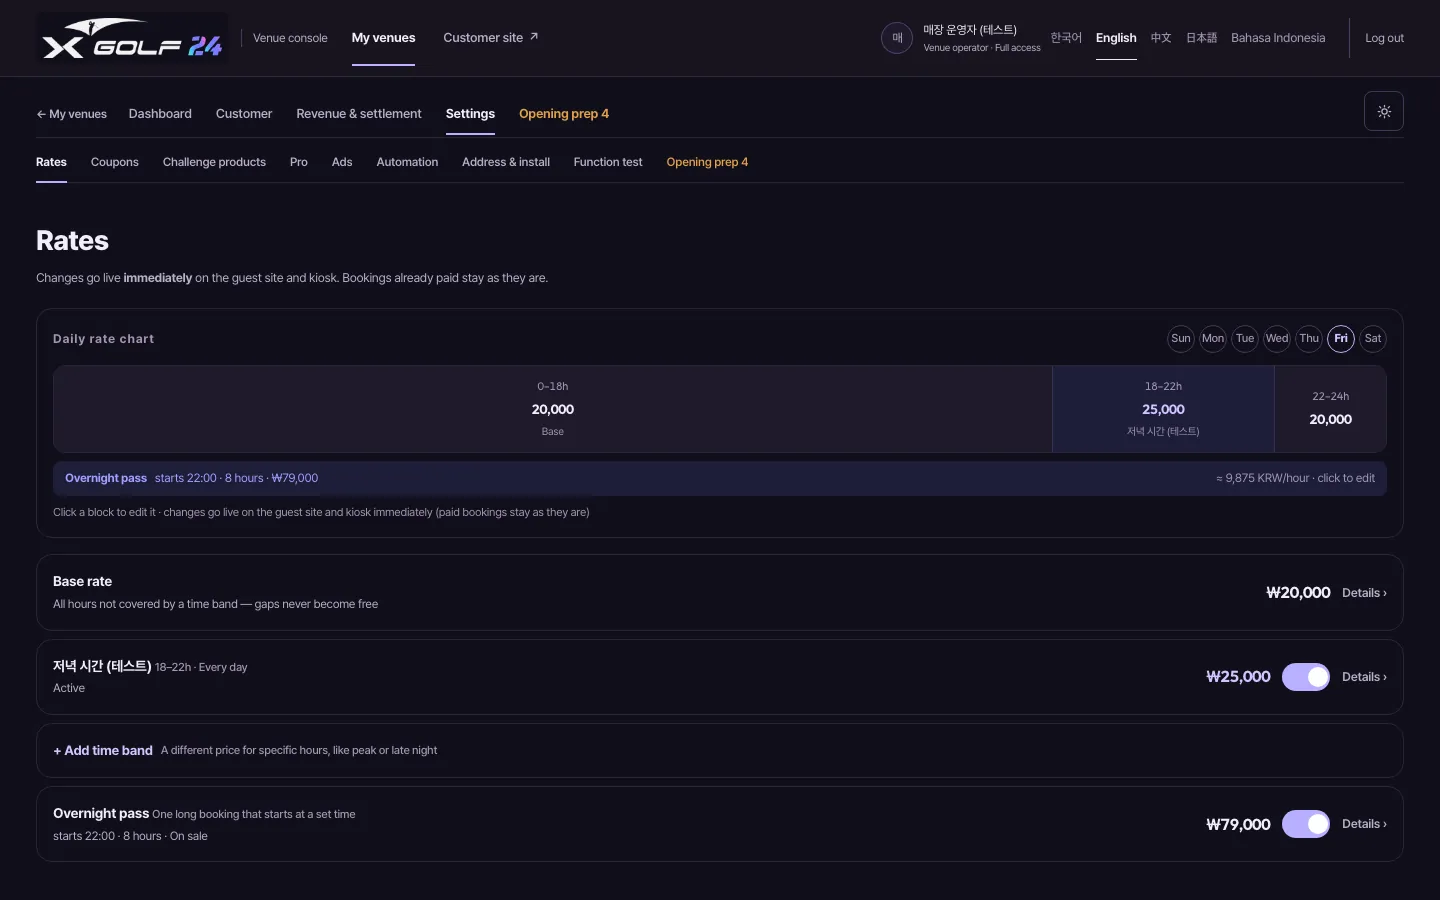Open the Opening prep 4 sub-tab
The height and width of the screenshot is (900, 1440).
707,162
